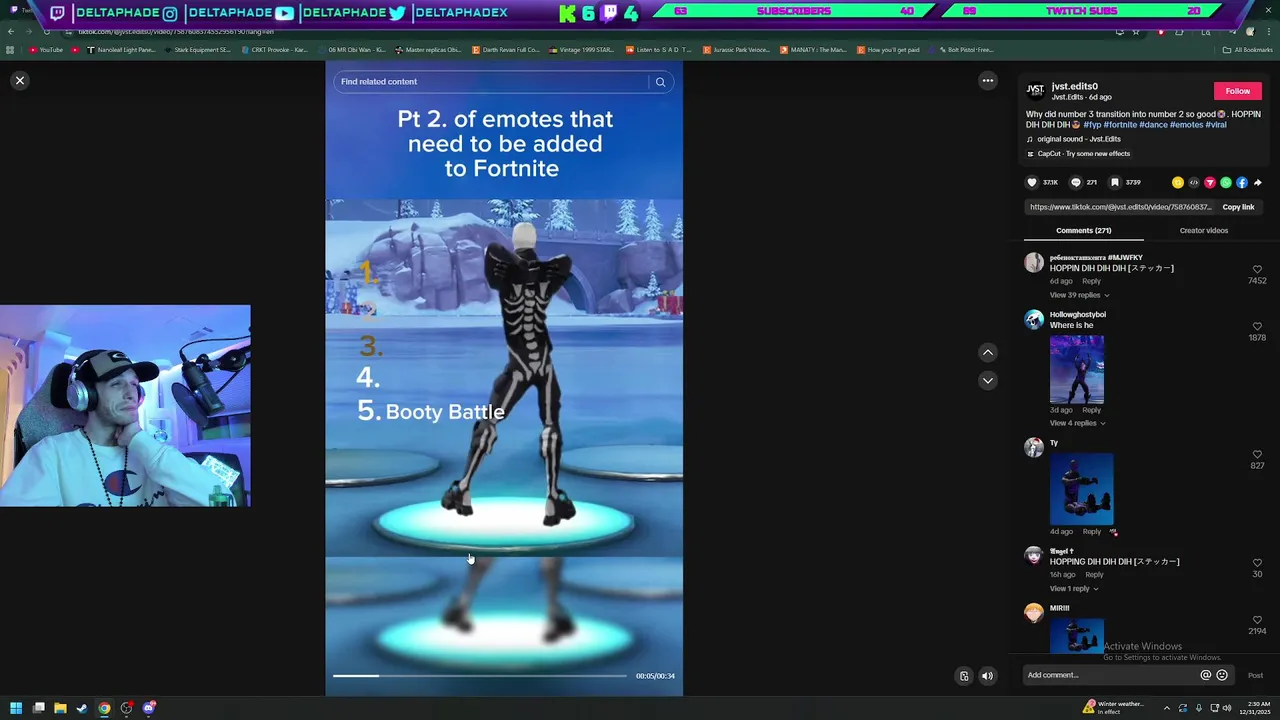
Task: Open the Jurassic Park Veloce... bookmark
Action: (x=737, y=49)
